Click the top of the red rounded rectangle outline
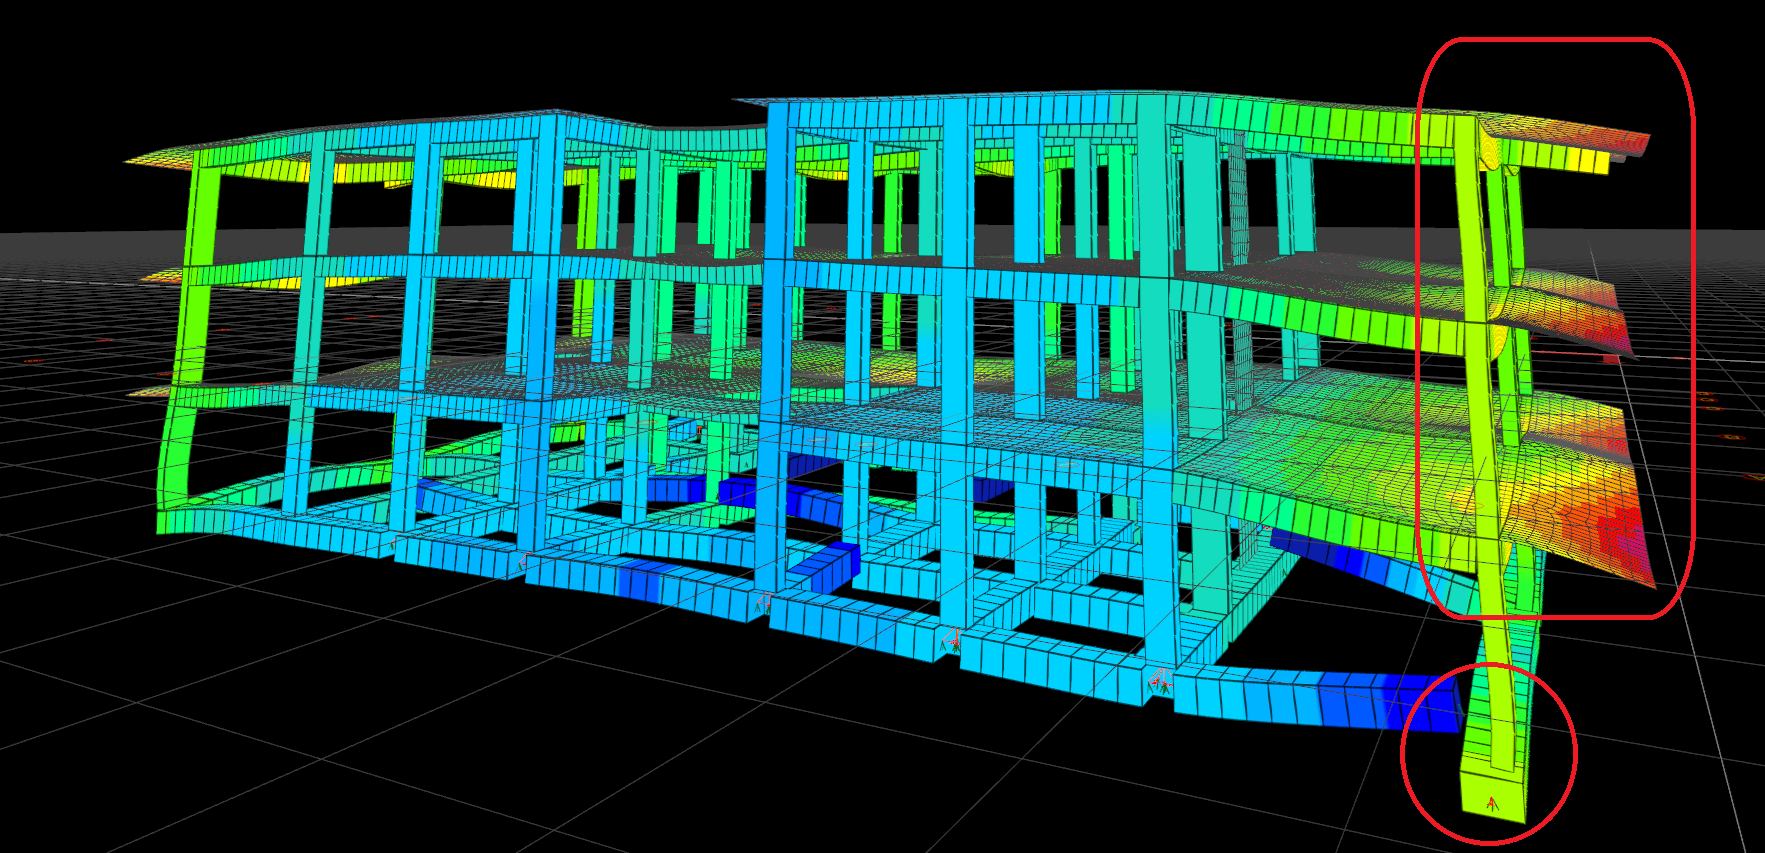The width and height of the screenshot is (1765, 853). pos(1555,40)
